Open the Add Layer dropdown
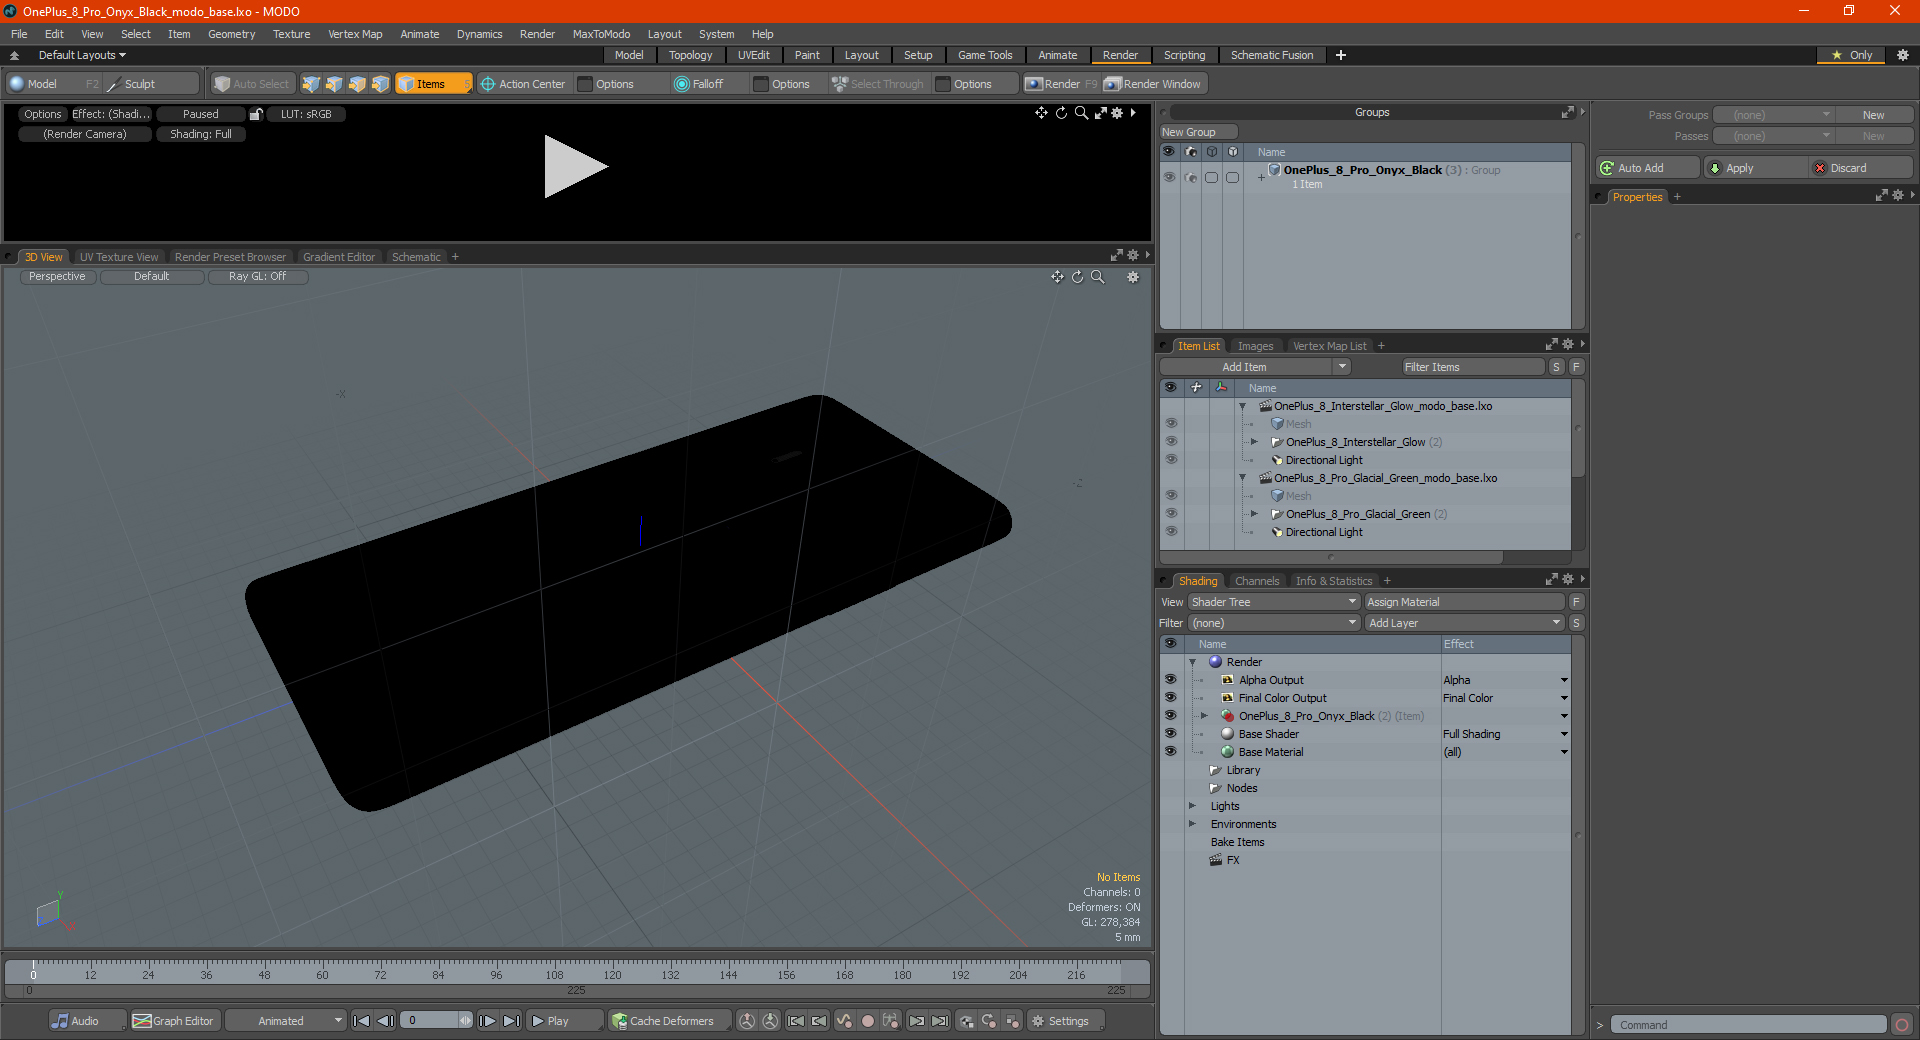Viewport: 1920px width, 1040px height. pyautogui.click(x=1464, y=623)
